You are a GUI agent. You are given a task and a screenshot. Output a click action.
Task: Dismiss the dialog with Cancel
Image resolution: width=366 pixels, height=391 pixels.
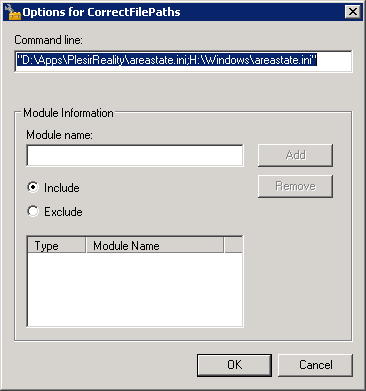pyautogui.click(x=315, y=365)
